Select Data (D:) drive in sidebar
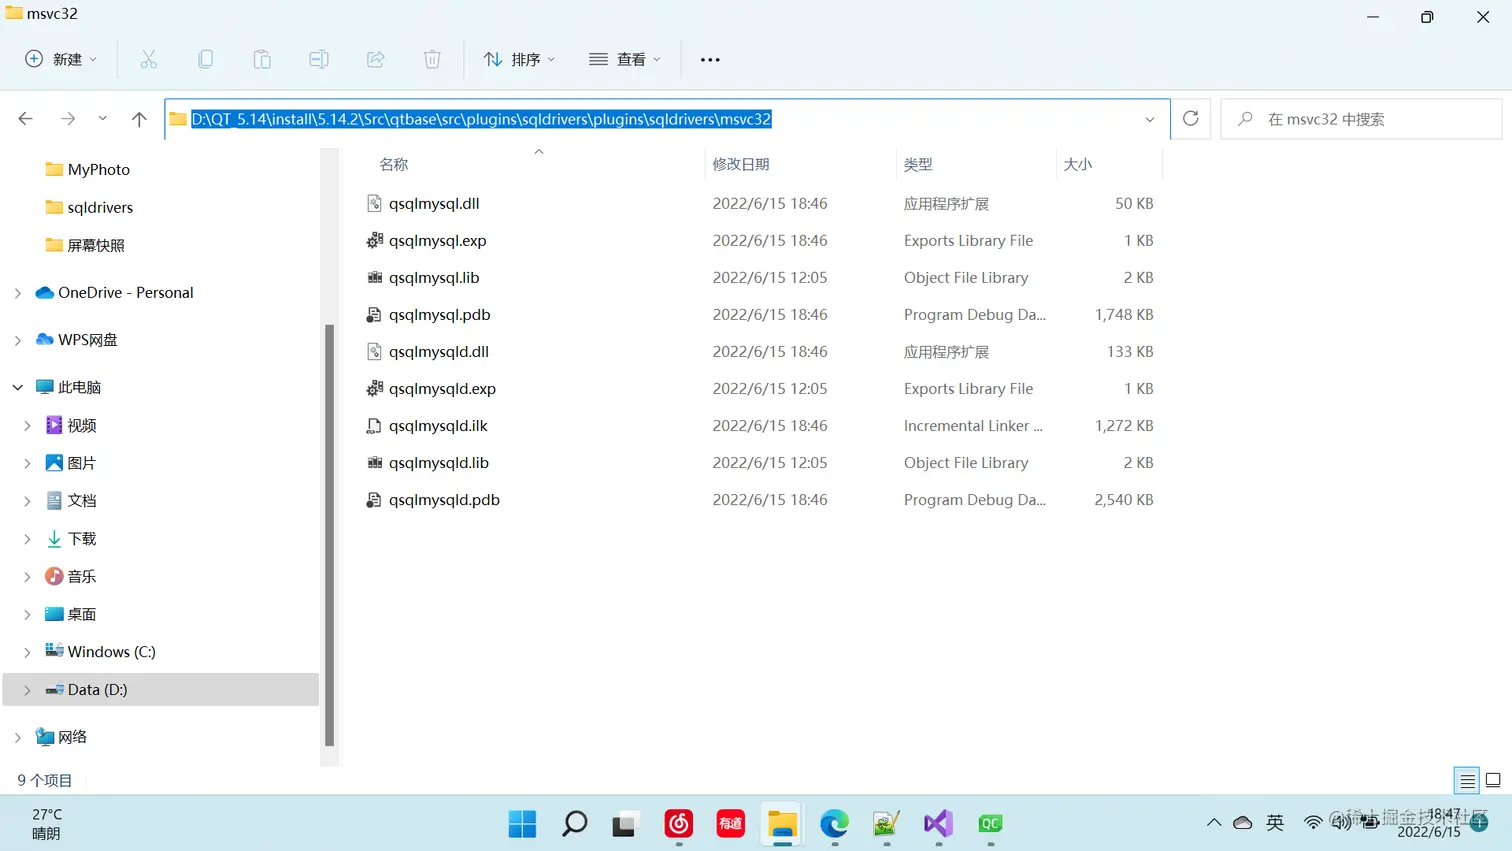This screenshot has width=1512, height=851. (x=161, y=689)
